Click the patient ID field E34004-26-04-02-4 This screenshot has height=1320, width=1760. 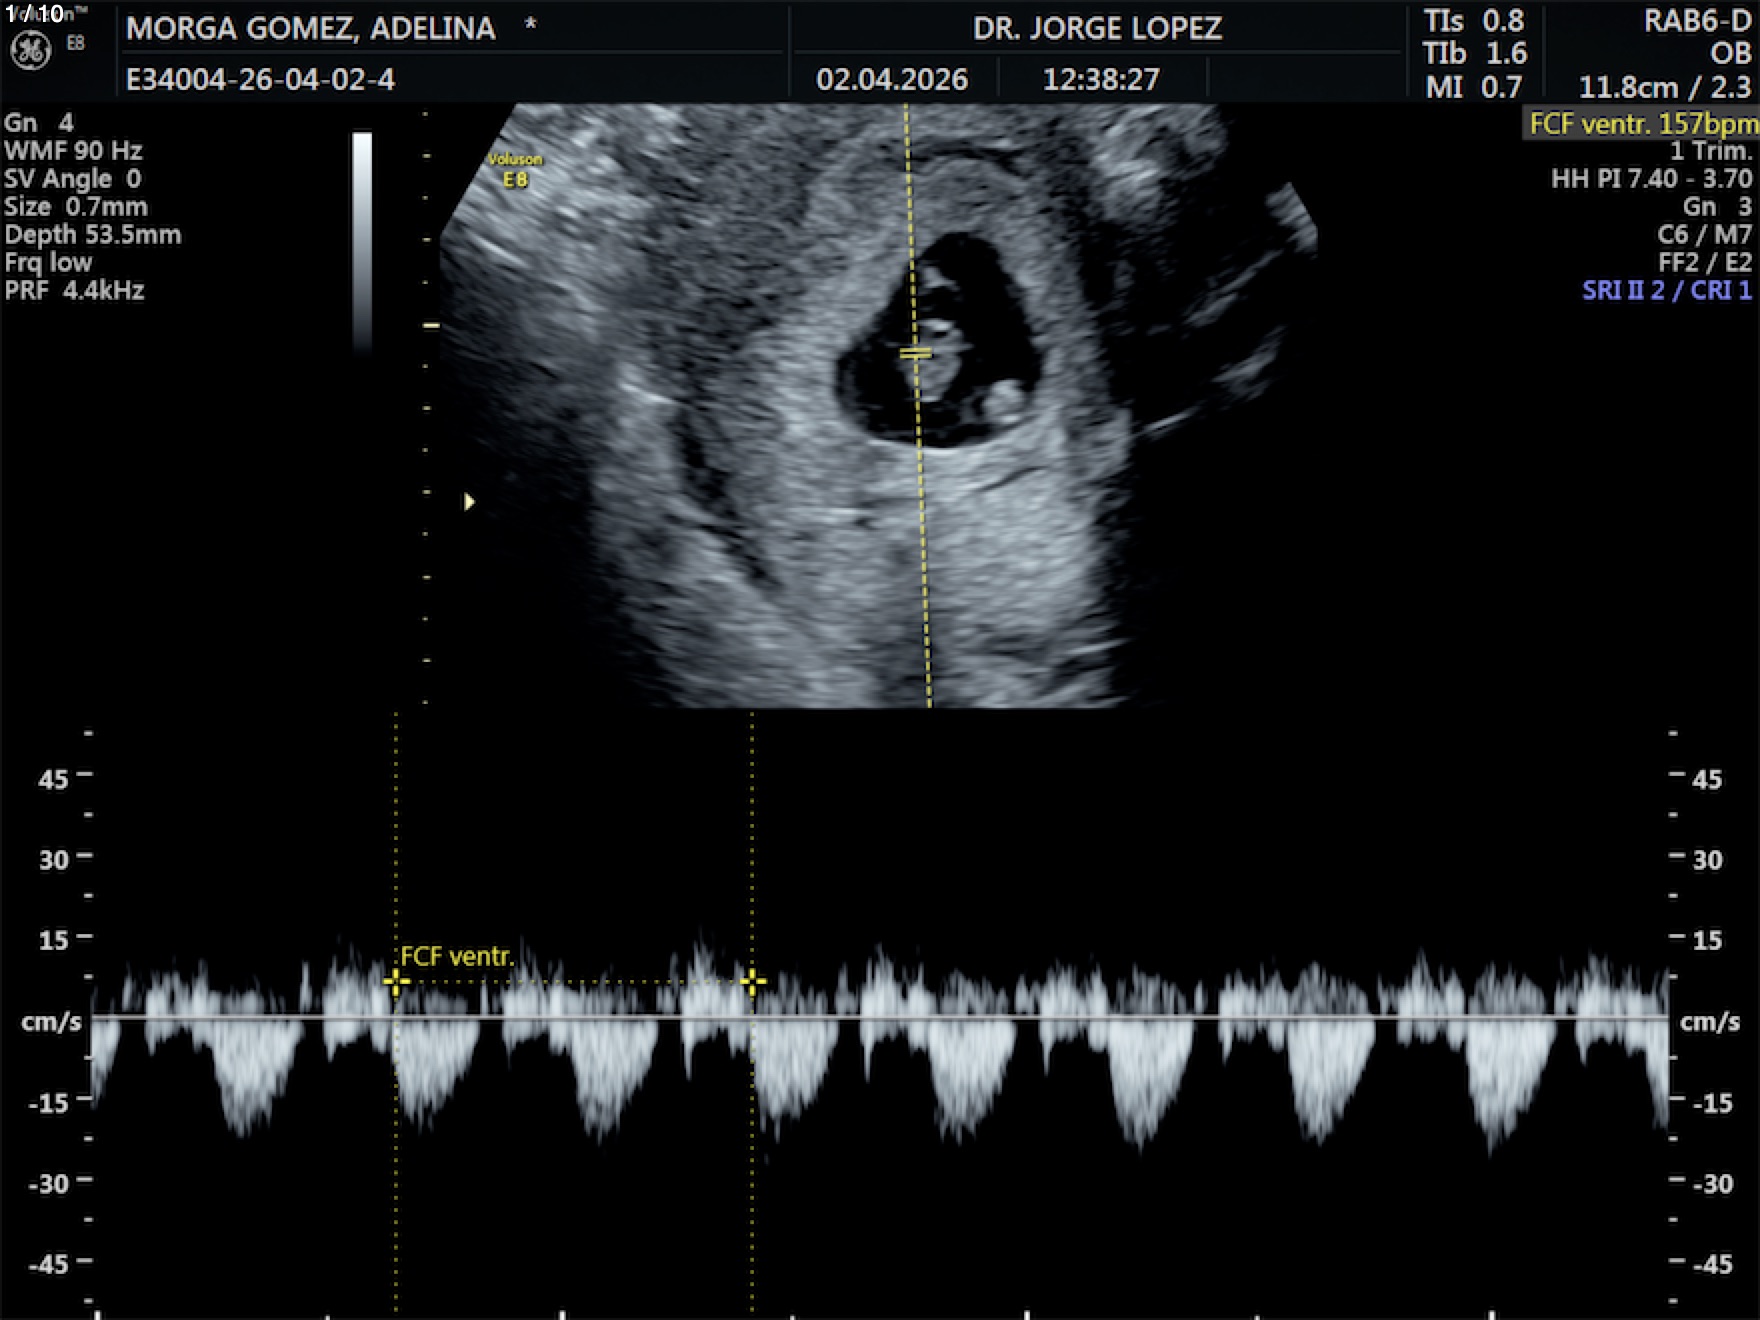pyautogui.click(x=260, y=79)
